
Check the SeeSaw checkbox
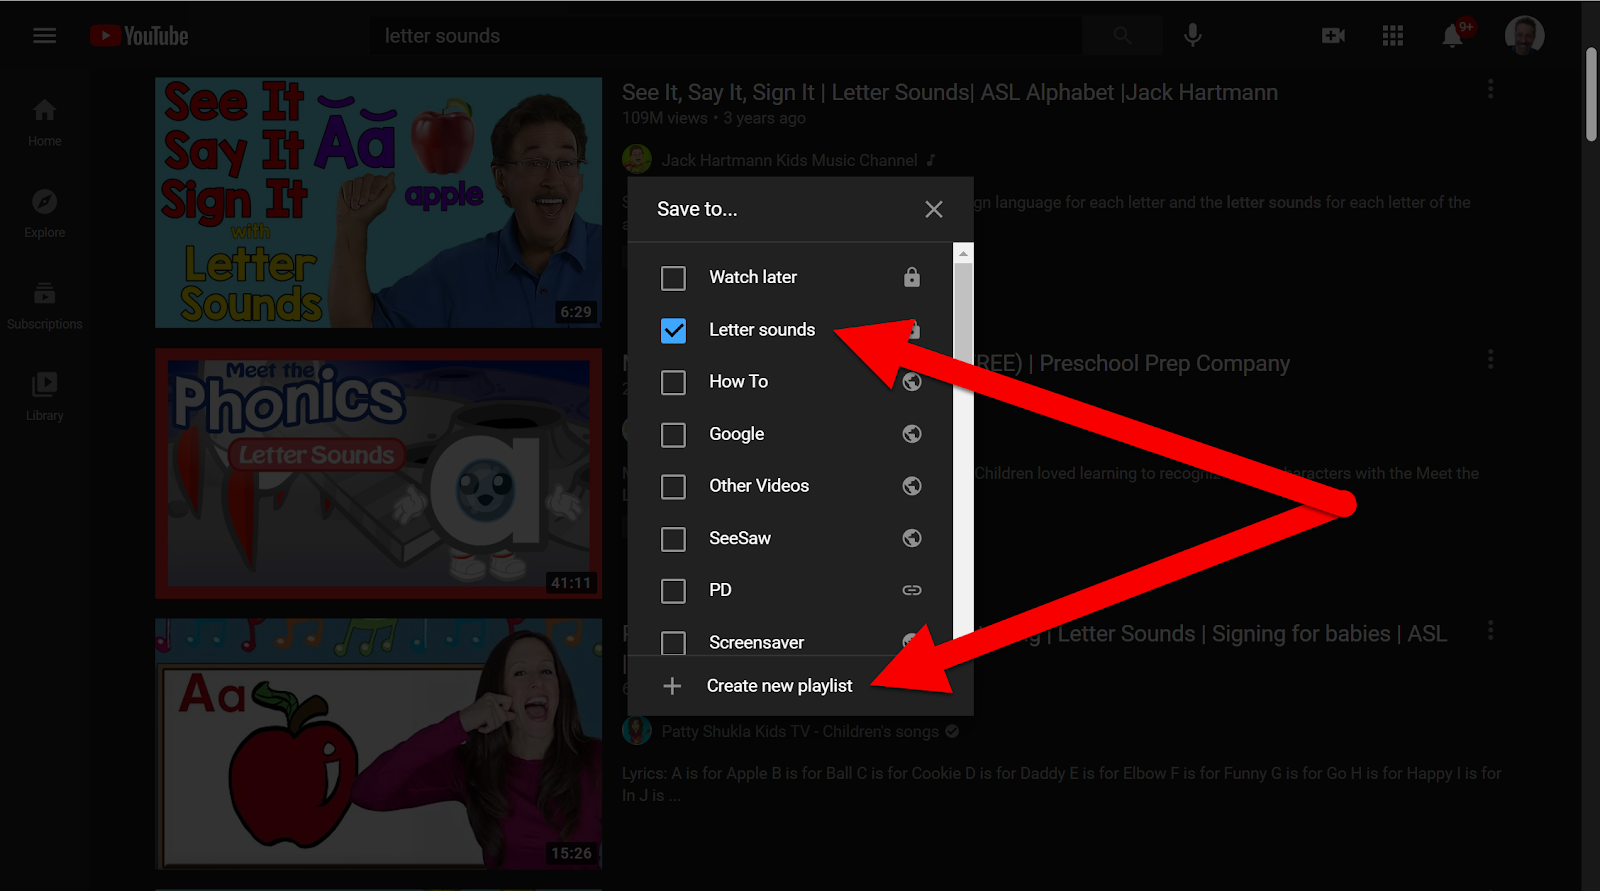point(674,539)
